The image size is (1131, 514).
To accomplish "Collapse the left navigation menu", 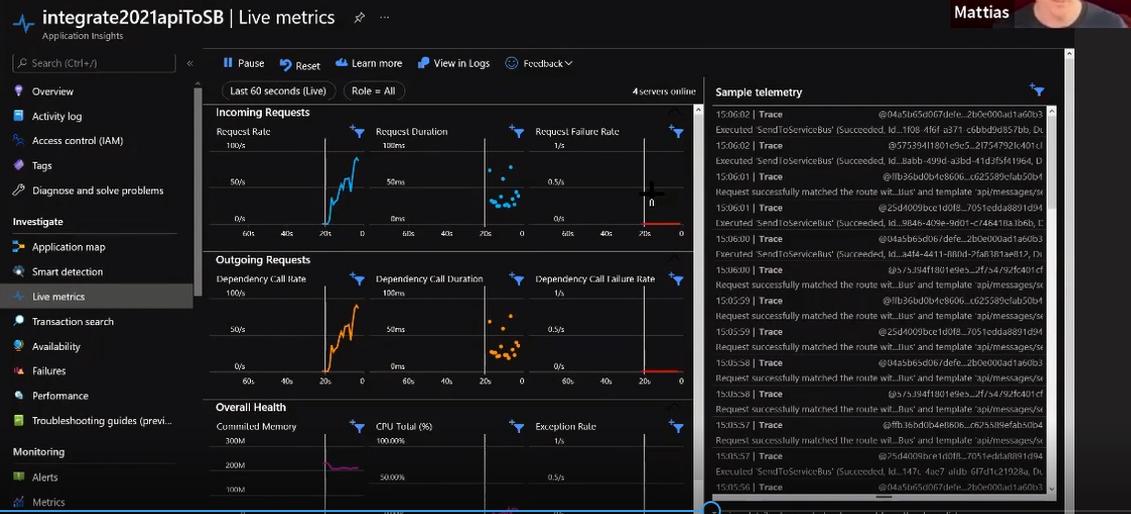I will (190, 63).
